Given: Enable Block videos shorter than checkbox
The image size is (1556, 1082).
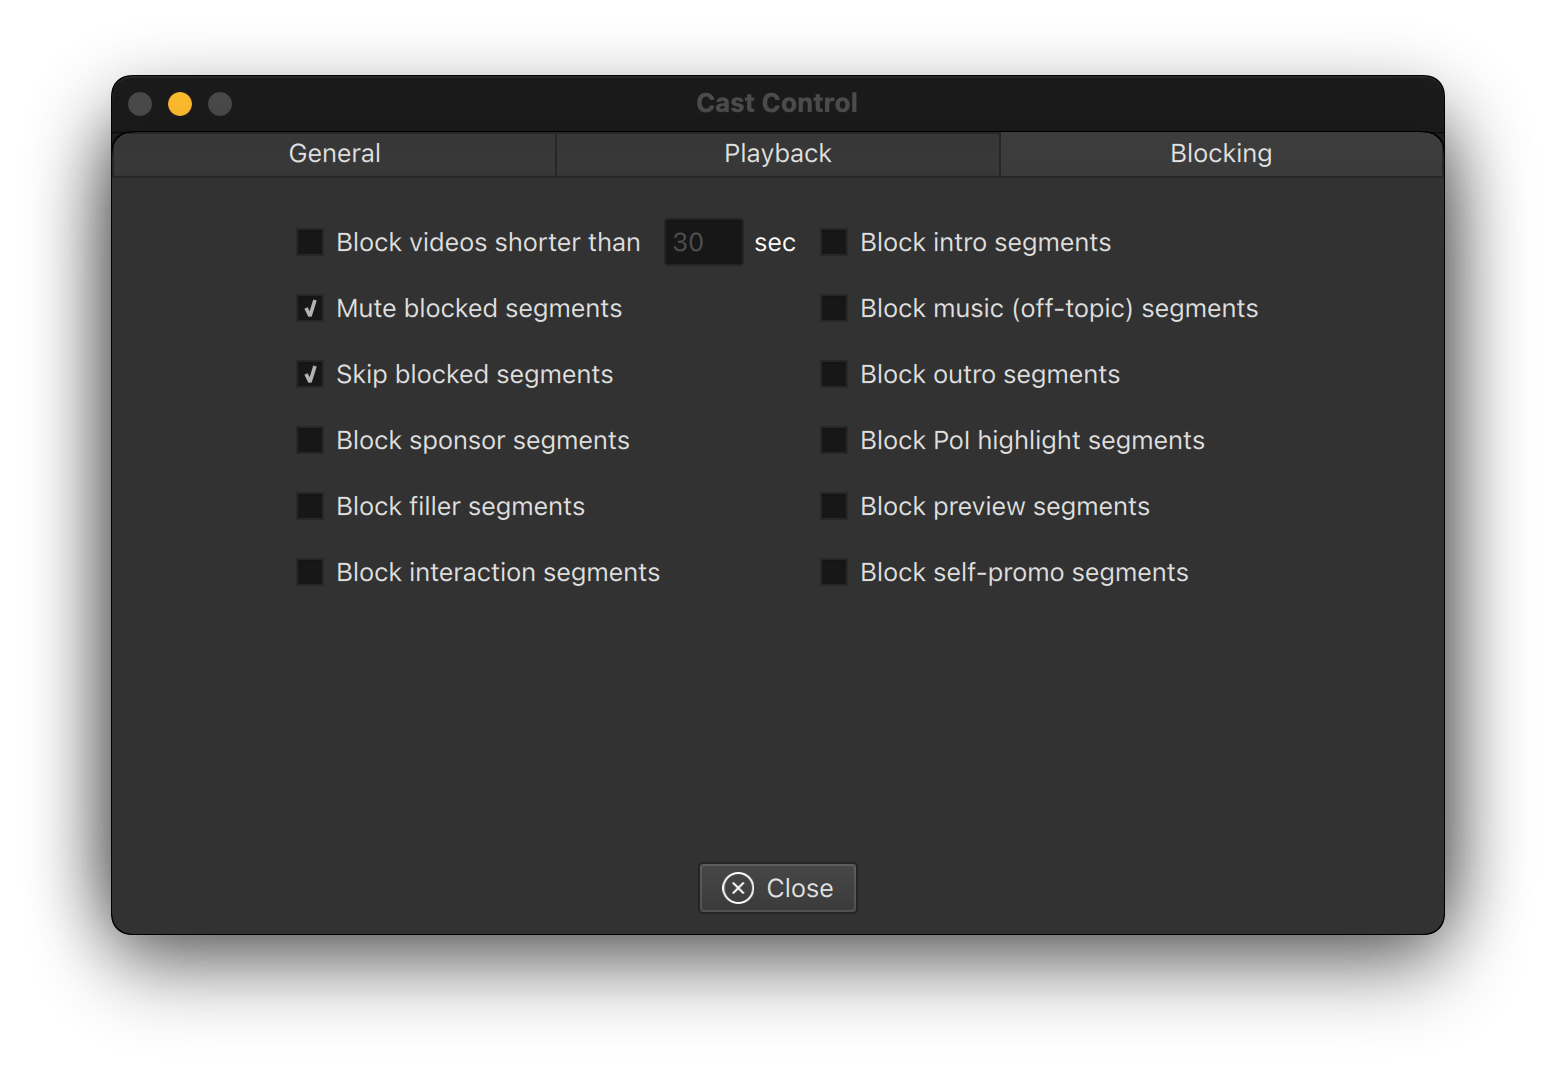Looking at the screenshot, I should 310,242.
